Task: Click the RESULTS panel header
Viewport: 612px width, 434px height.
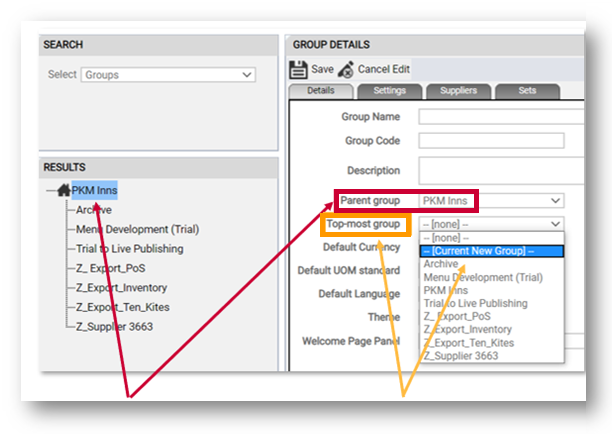Action: [x=158, y=167]
